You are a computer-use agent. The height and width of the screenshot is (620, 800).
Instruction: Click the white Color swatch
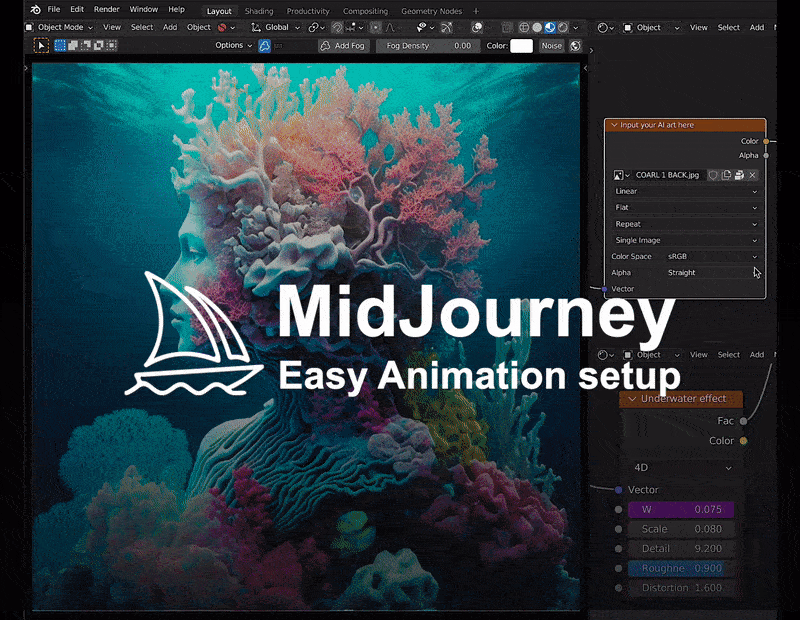[x=521, y=46]
